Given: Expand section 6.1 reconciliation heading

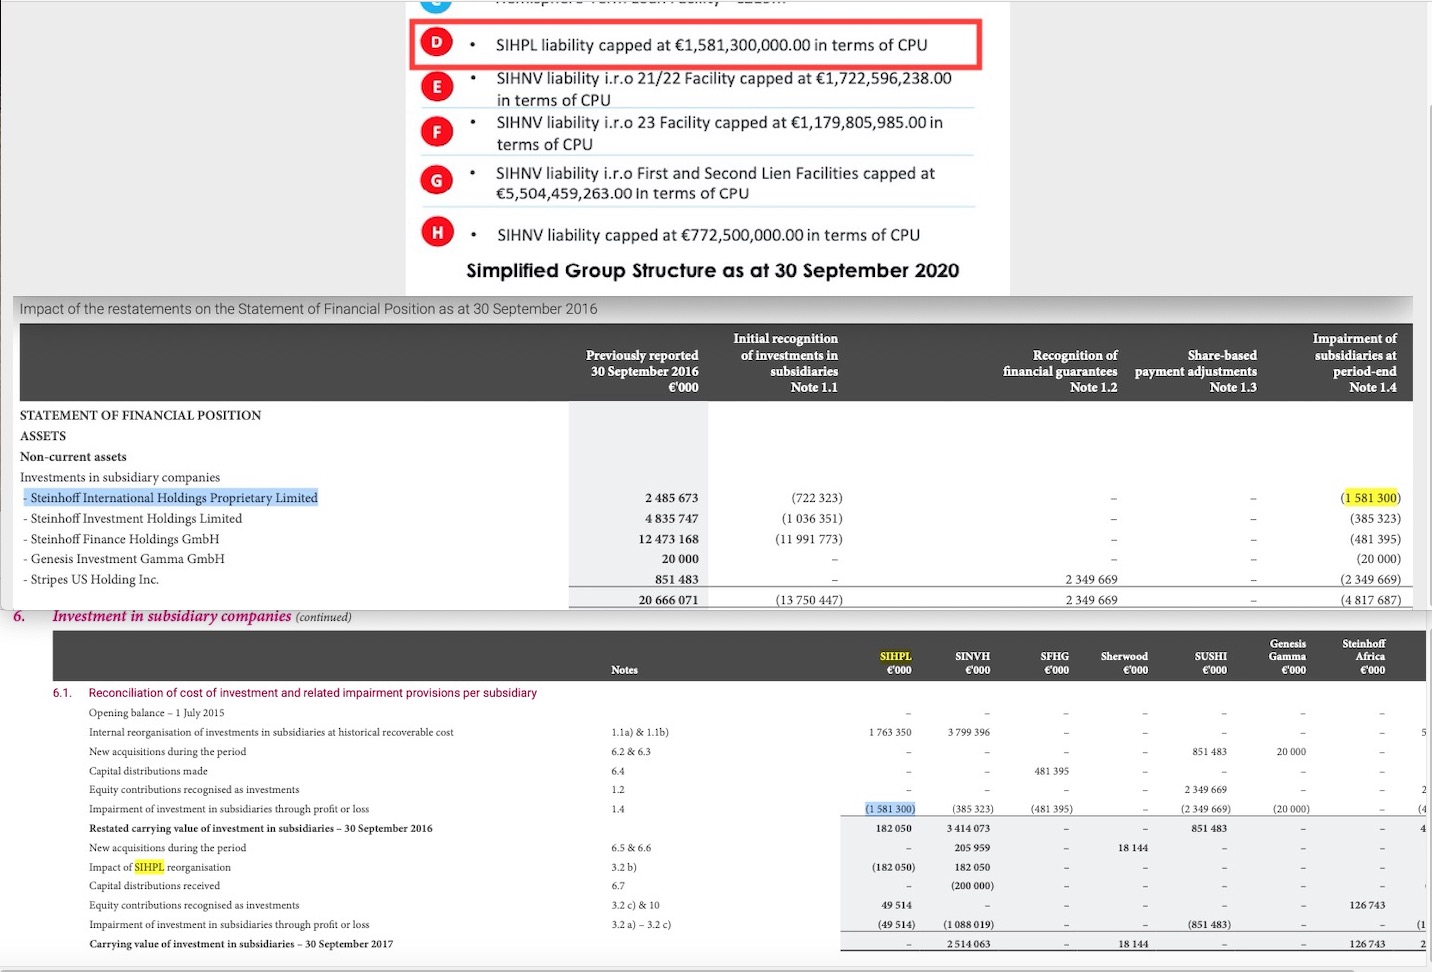Looking at the screenshot, I should coord(312,692).
